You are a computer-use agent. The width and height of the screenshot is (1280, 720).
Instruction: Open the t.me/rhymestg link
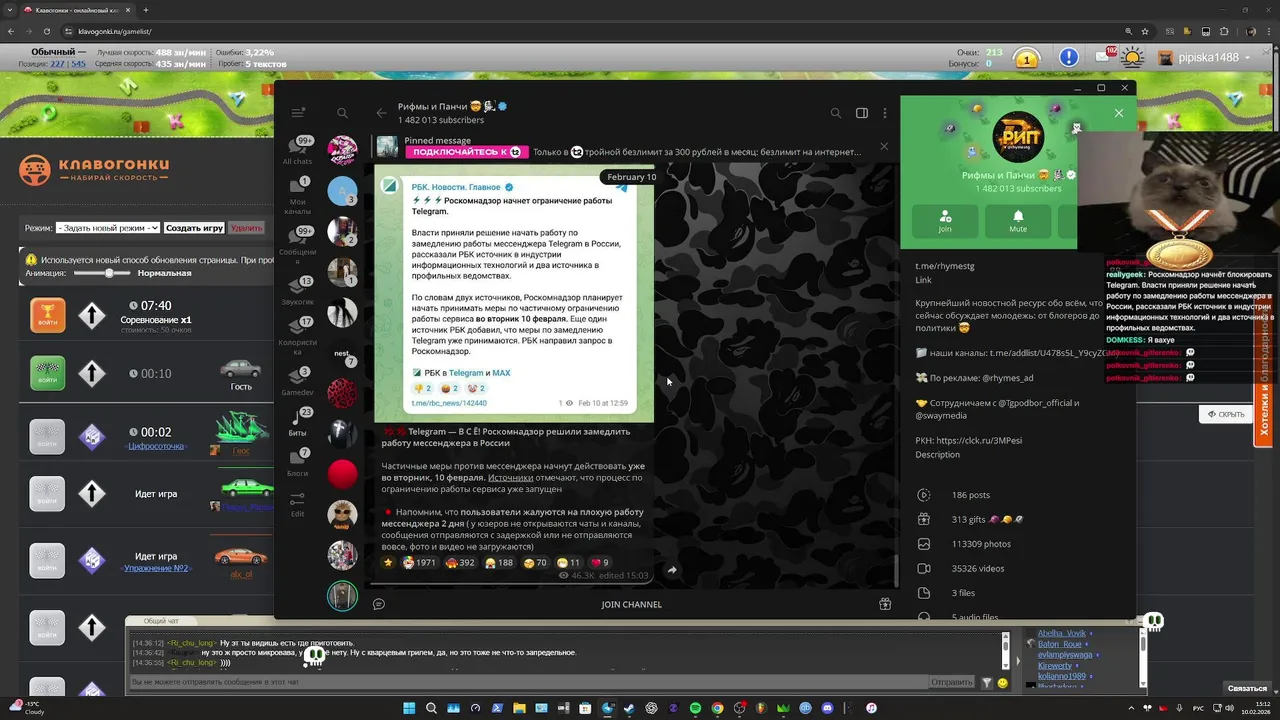tap(945, 266)
